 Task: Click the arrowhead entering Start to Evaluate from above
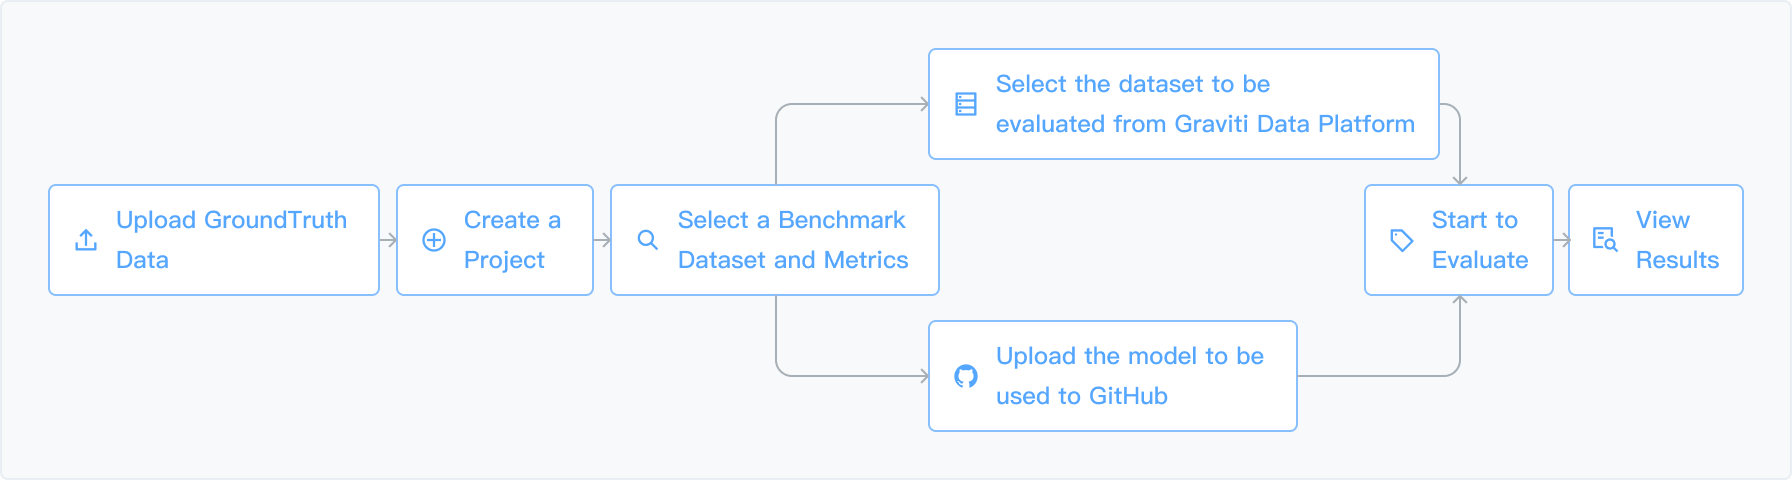point(1460,180)
